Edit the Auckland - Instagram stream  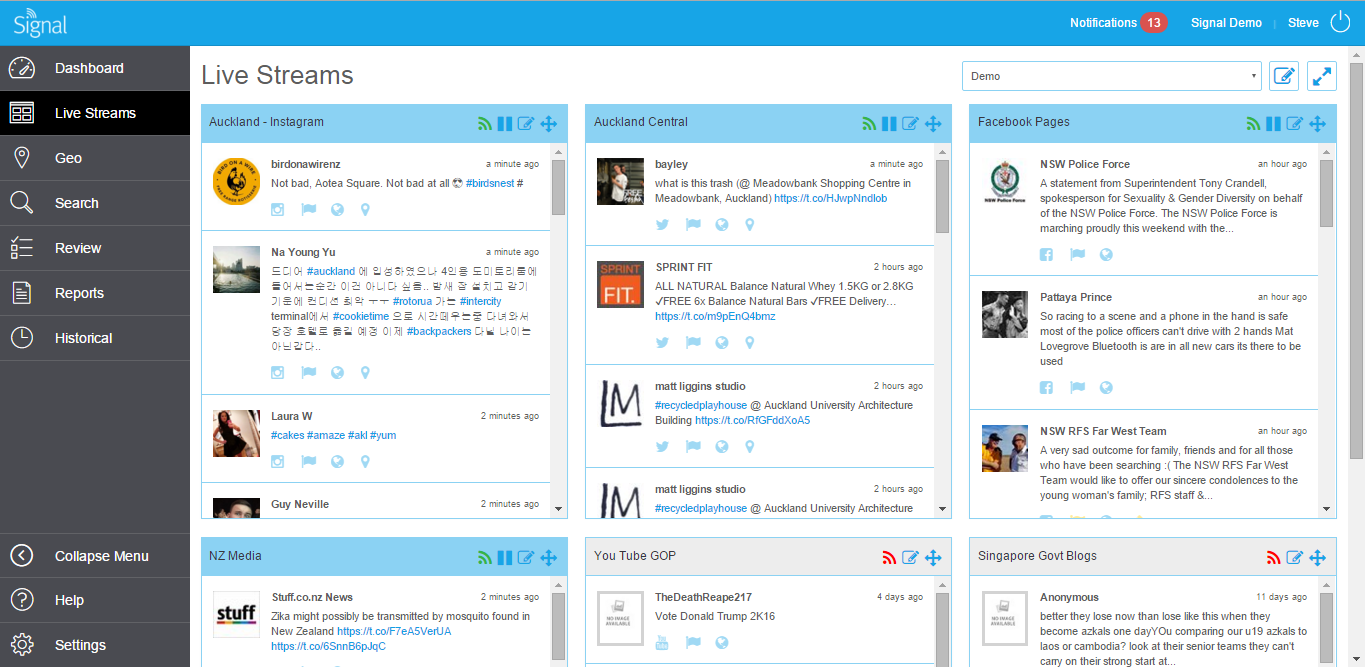click(526, 124)
